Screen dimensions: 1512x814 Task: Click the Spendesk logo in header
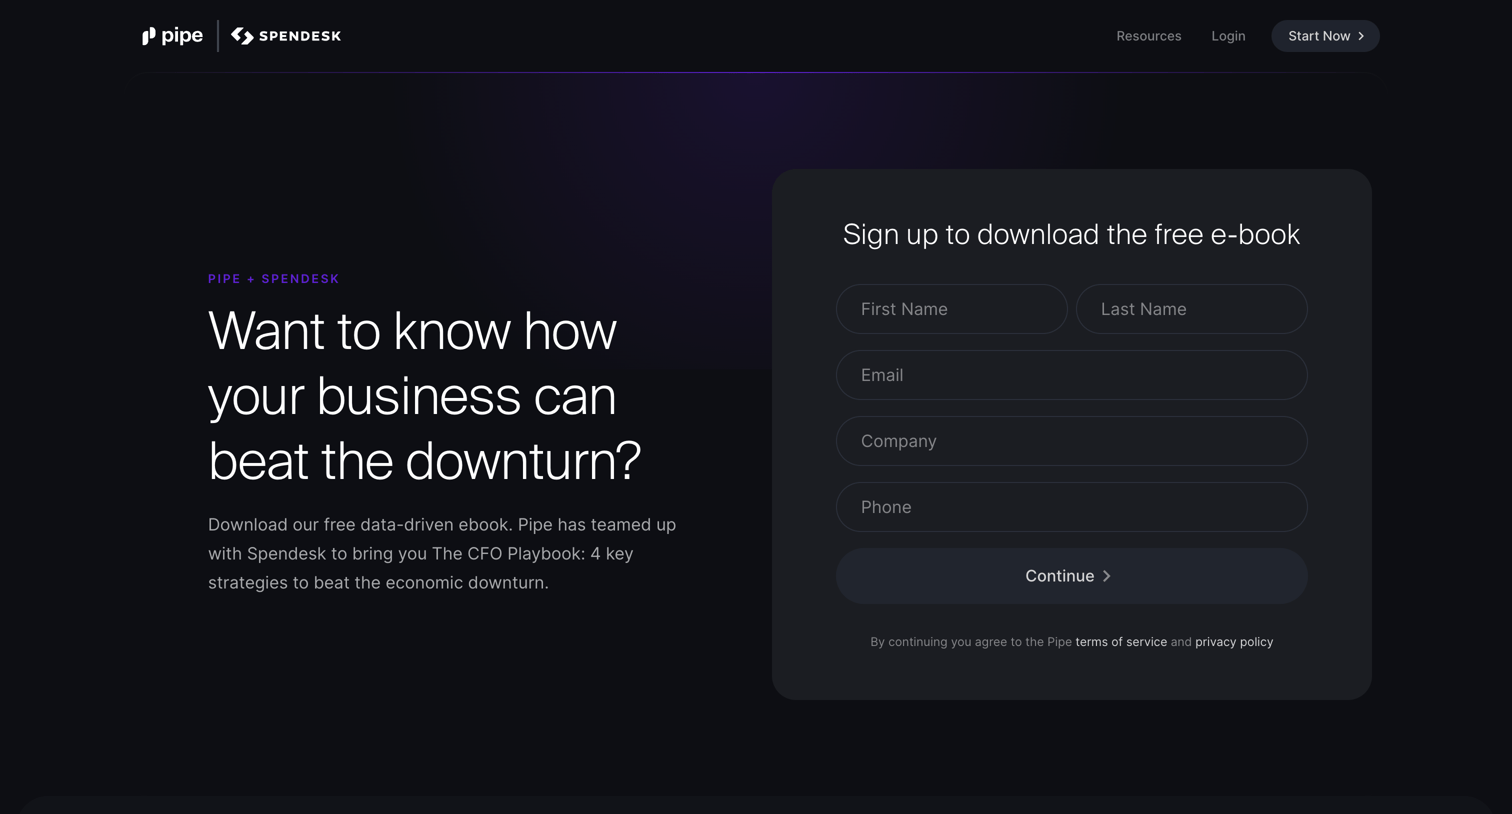click(x=286, y=36)
